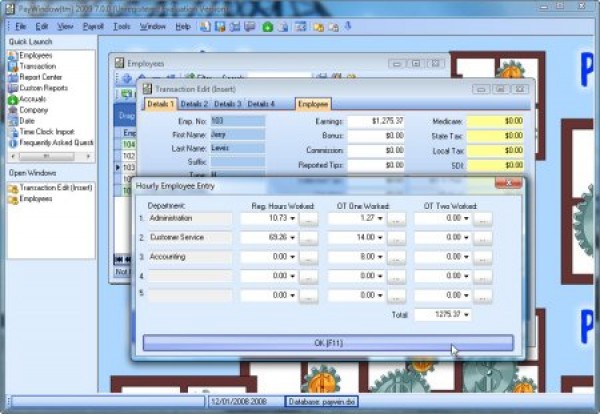The image size is (600, 414).
Task: Click the Suffix field
Action: click(238, 162)
